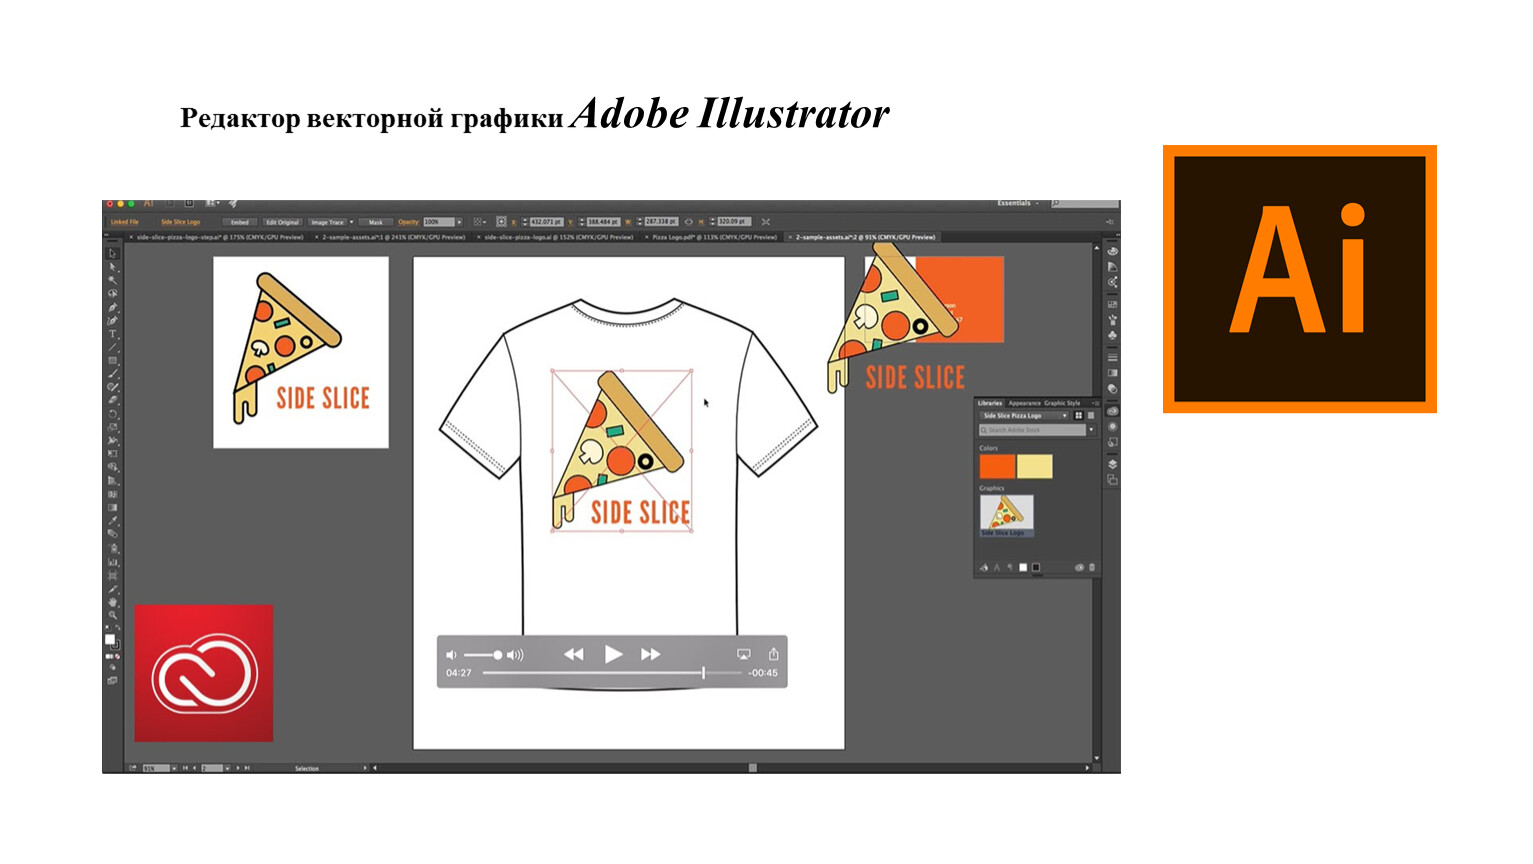Select the Gradient tool
This screenshot has height=864, width=1533.
click(x=112, y=506)
